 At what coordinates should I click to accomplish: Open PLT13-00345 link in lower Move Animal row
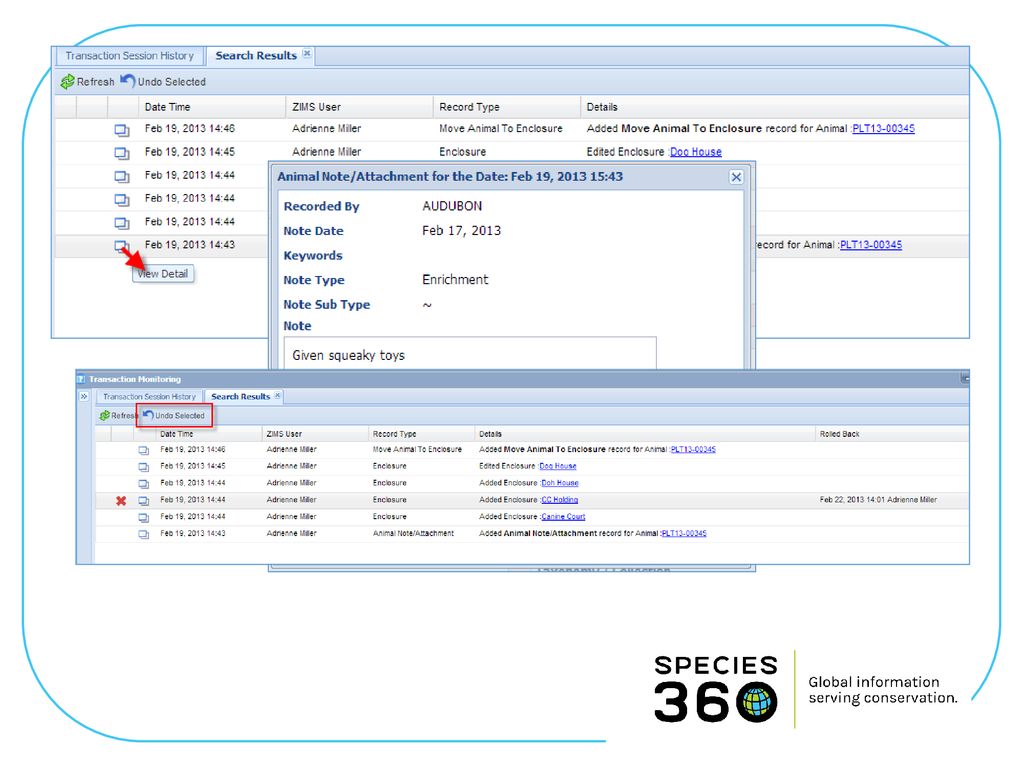(x=693, y=449)
